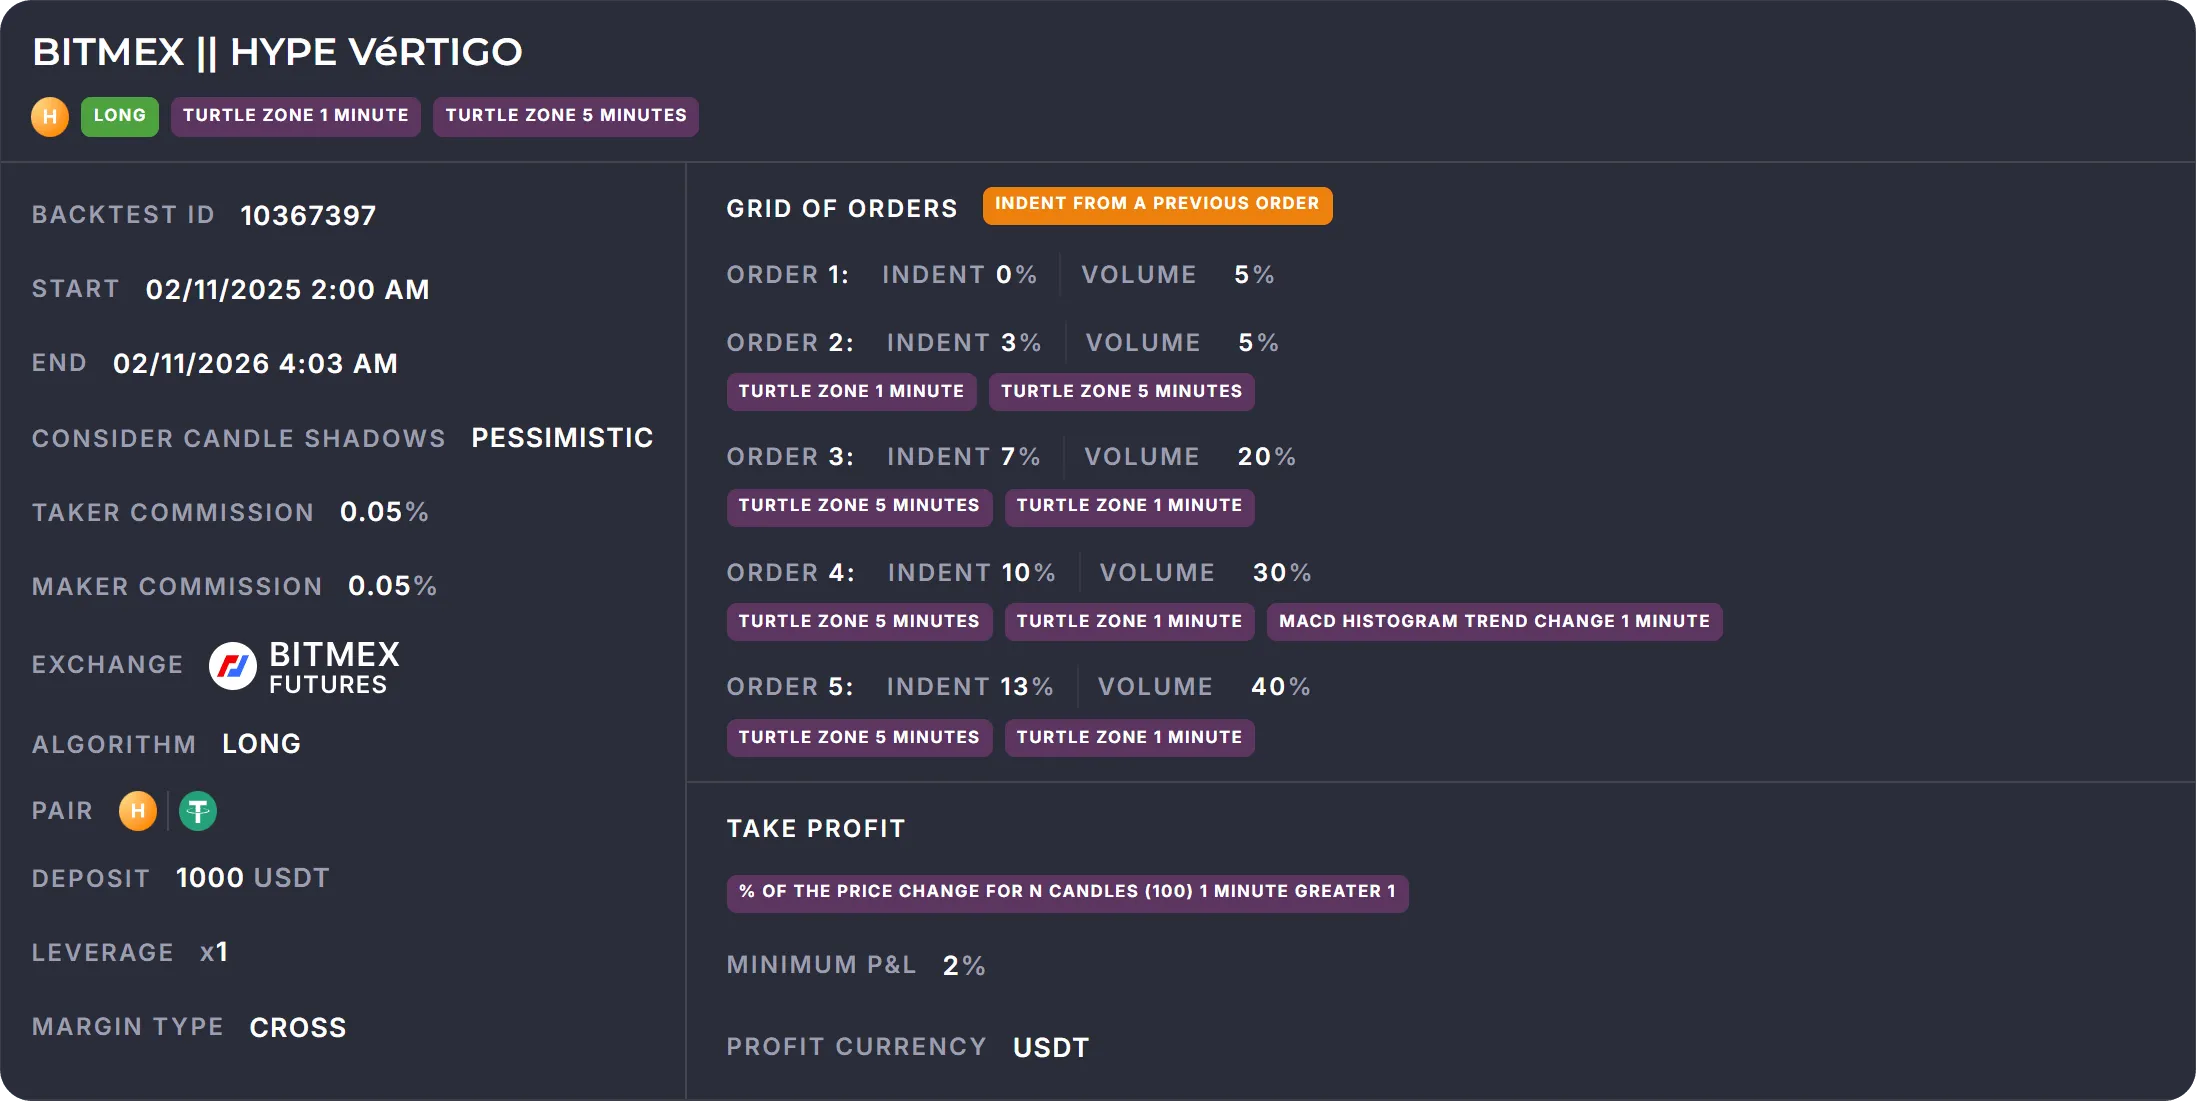Click Order 2 Turtle Zone 5 Minutes tag
Image resolution: width=2196 pixels, height=1101 pixels.
pyautogui.click(x=1121, y=392)
